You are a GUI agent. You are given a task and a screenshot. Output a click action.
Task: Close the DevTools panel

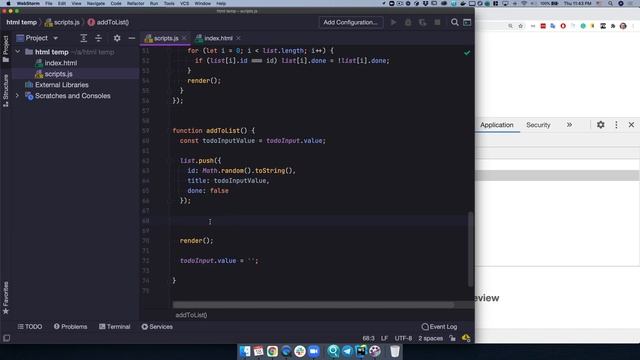pos(631,125)
